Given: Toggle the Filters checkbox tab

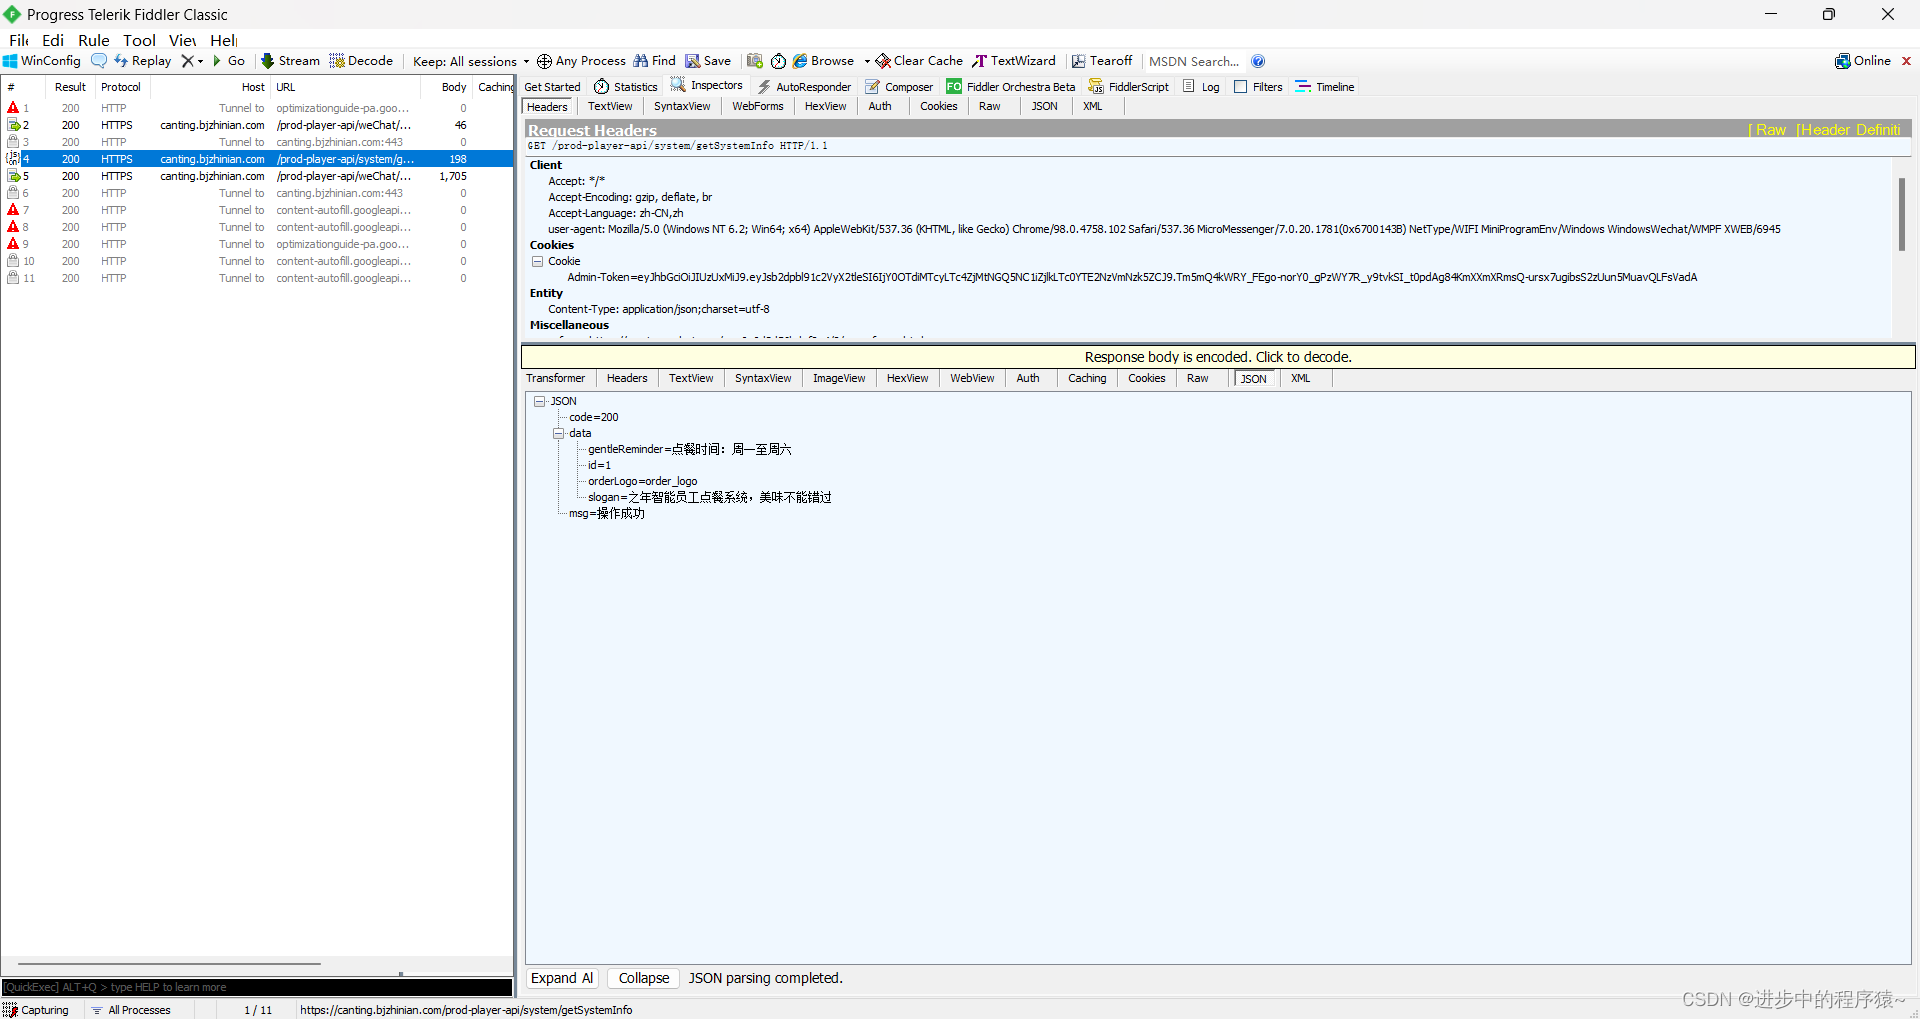Looking at the screenshot, I should 1258,87.
